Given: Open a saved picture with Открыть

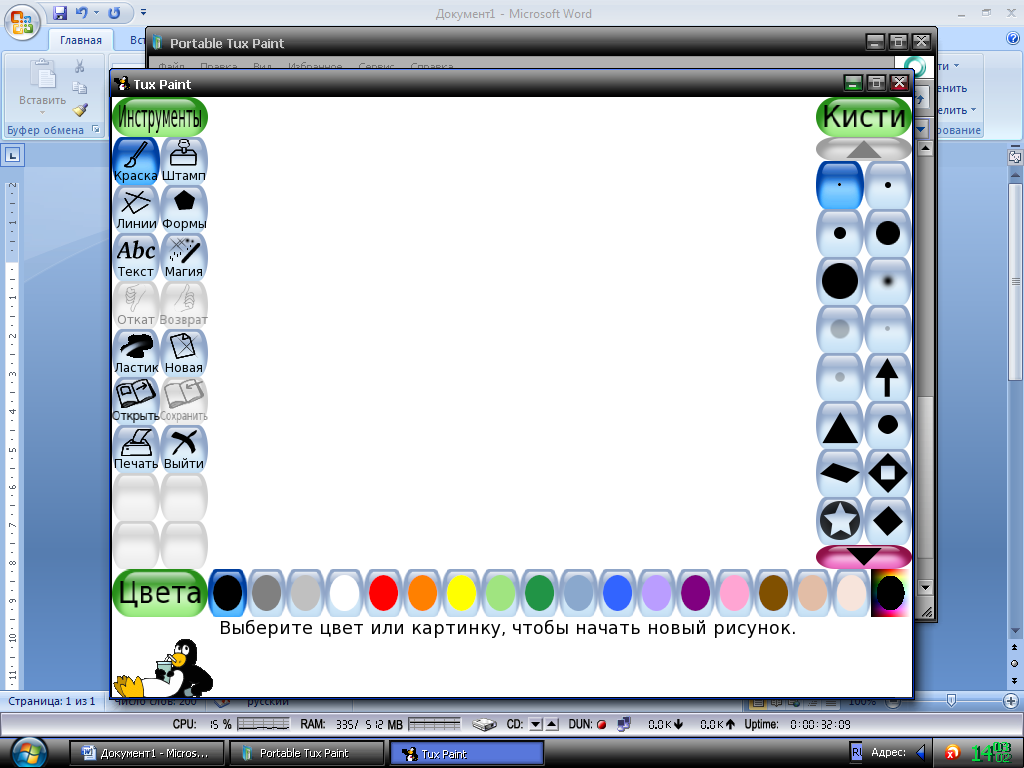Looking at the screenshot, I should click(x=136, y=401).
